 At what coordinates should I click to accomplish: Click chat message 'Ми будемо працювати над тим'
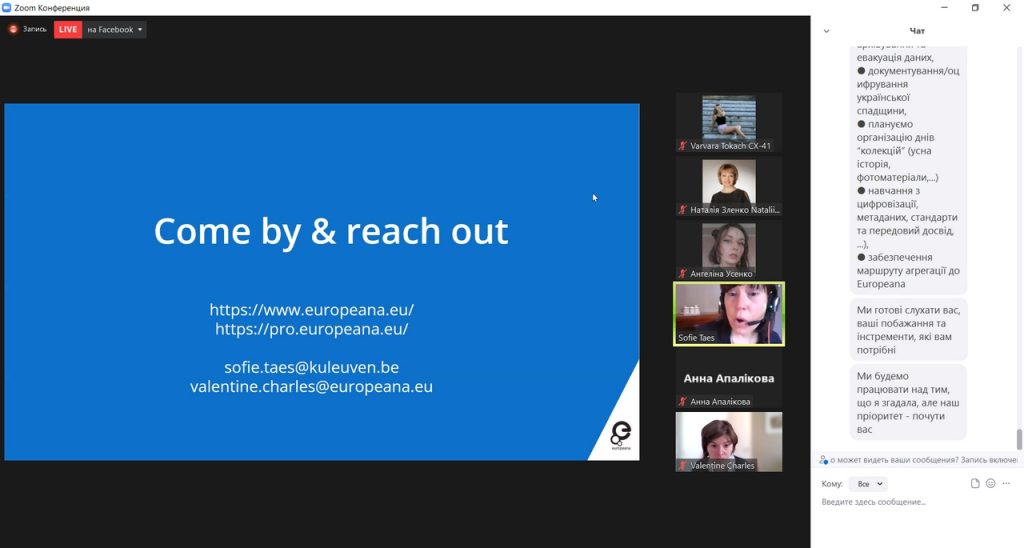908,402
